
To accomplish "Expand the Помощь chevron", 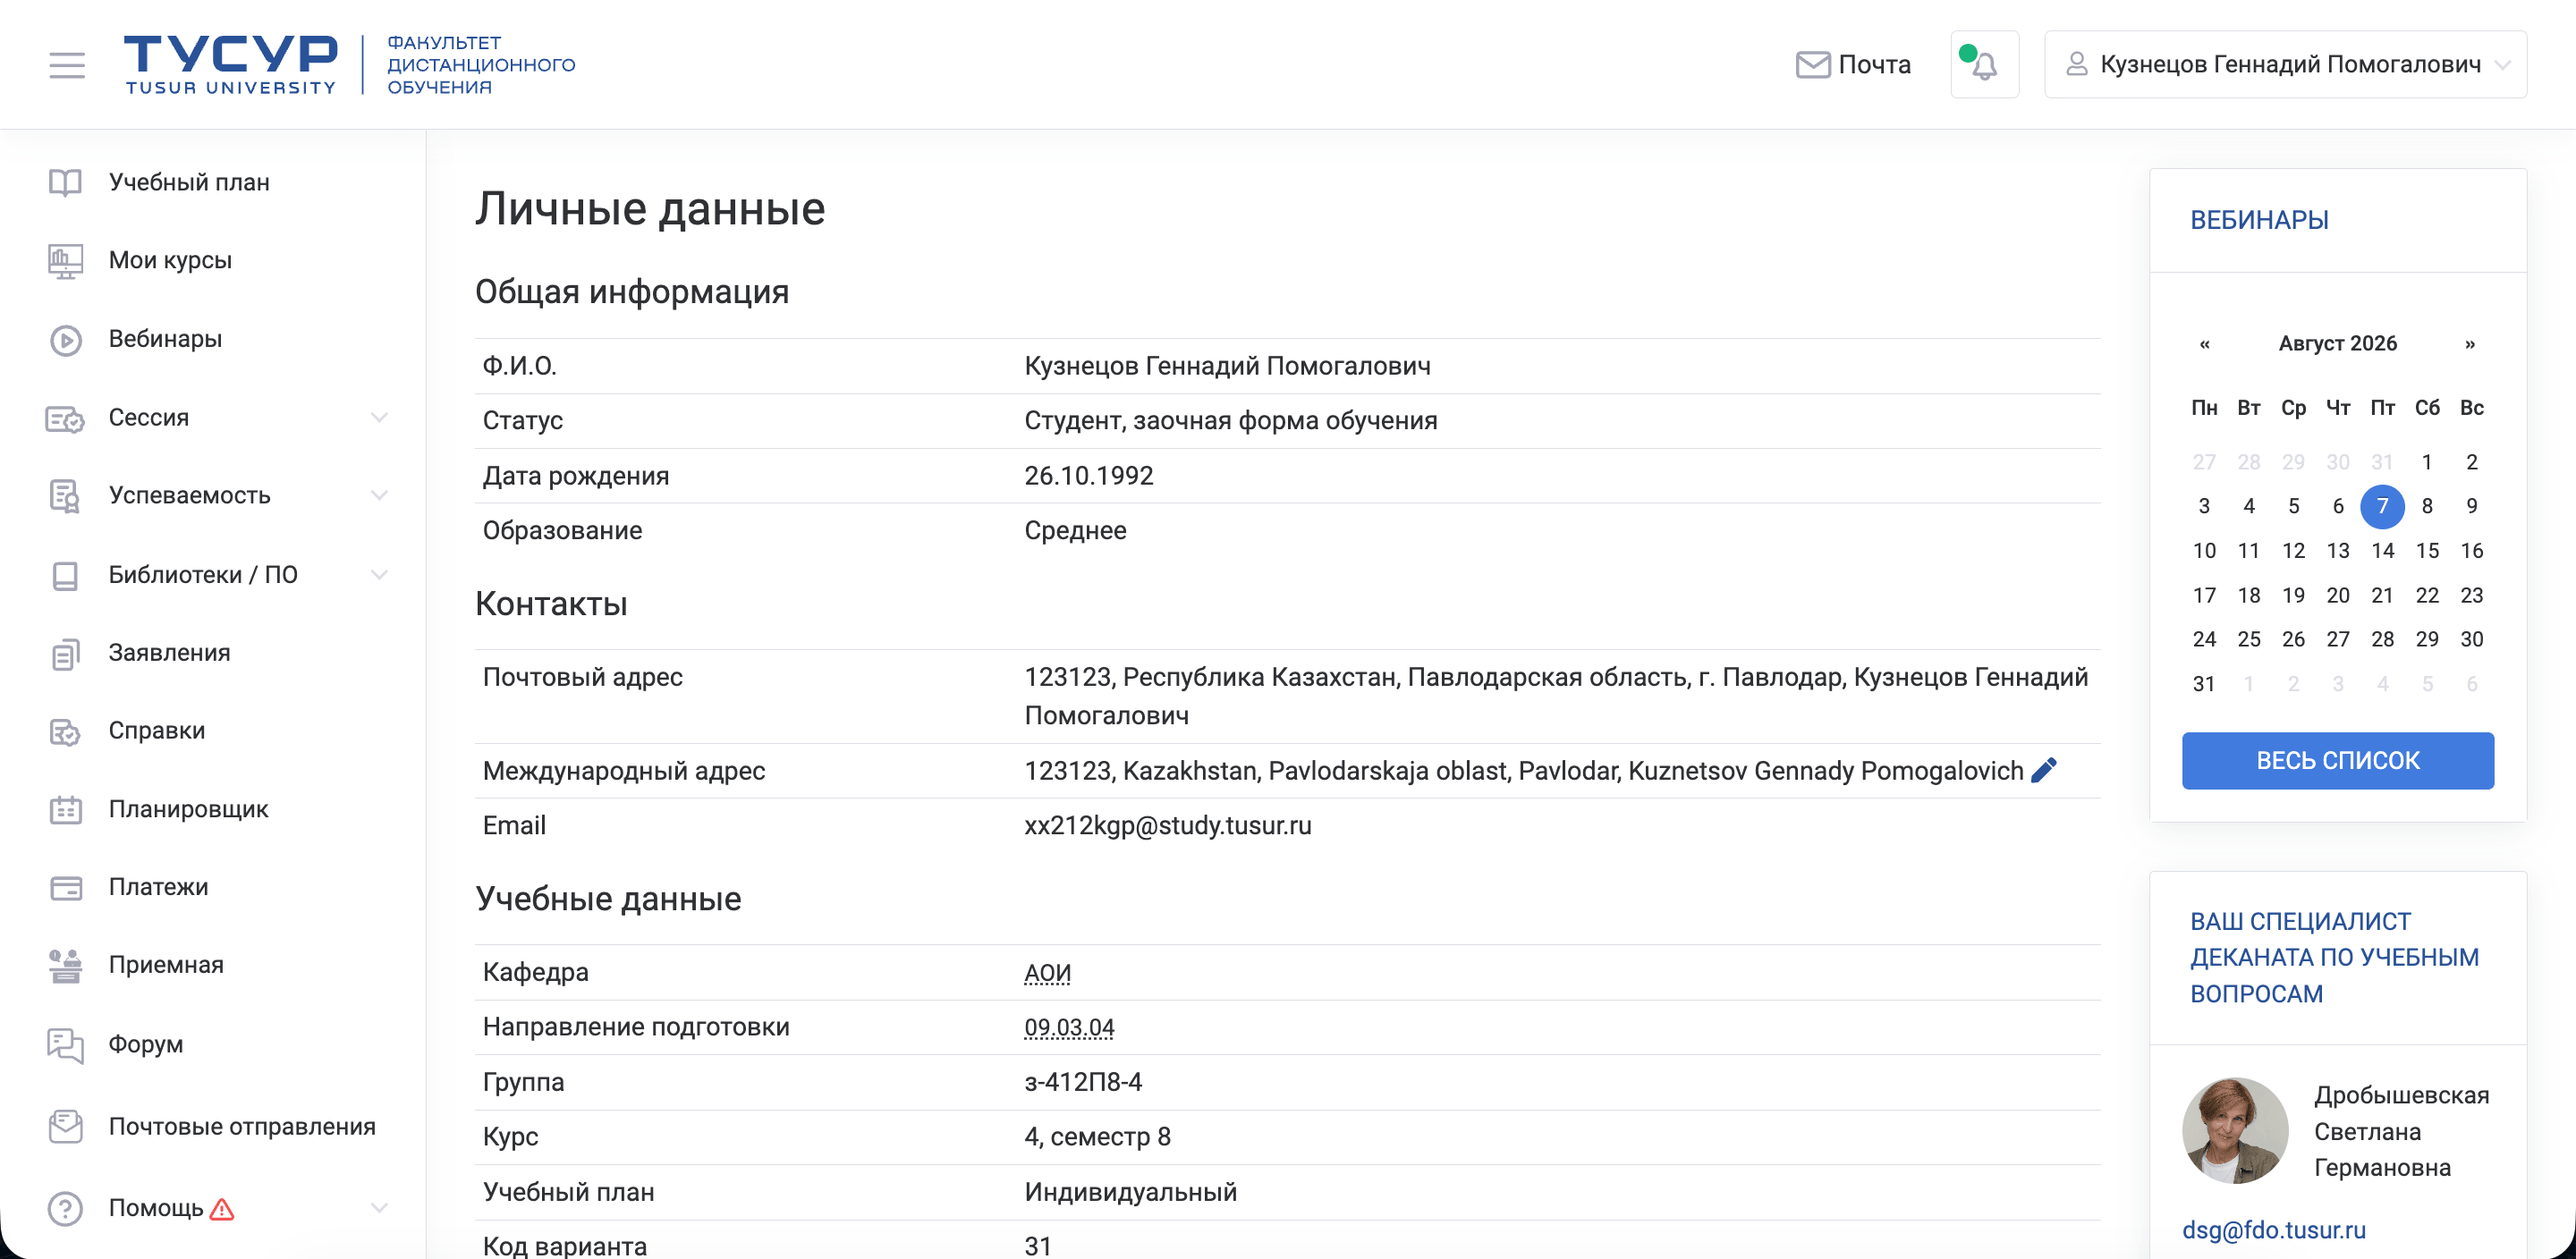I will [379, 1207].
